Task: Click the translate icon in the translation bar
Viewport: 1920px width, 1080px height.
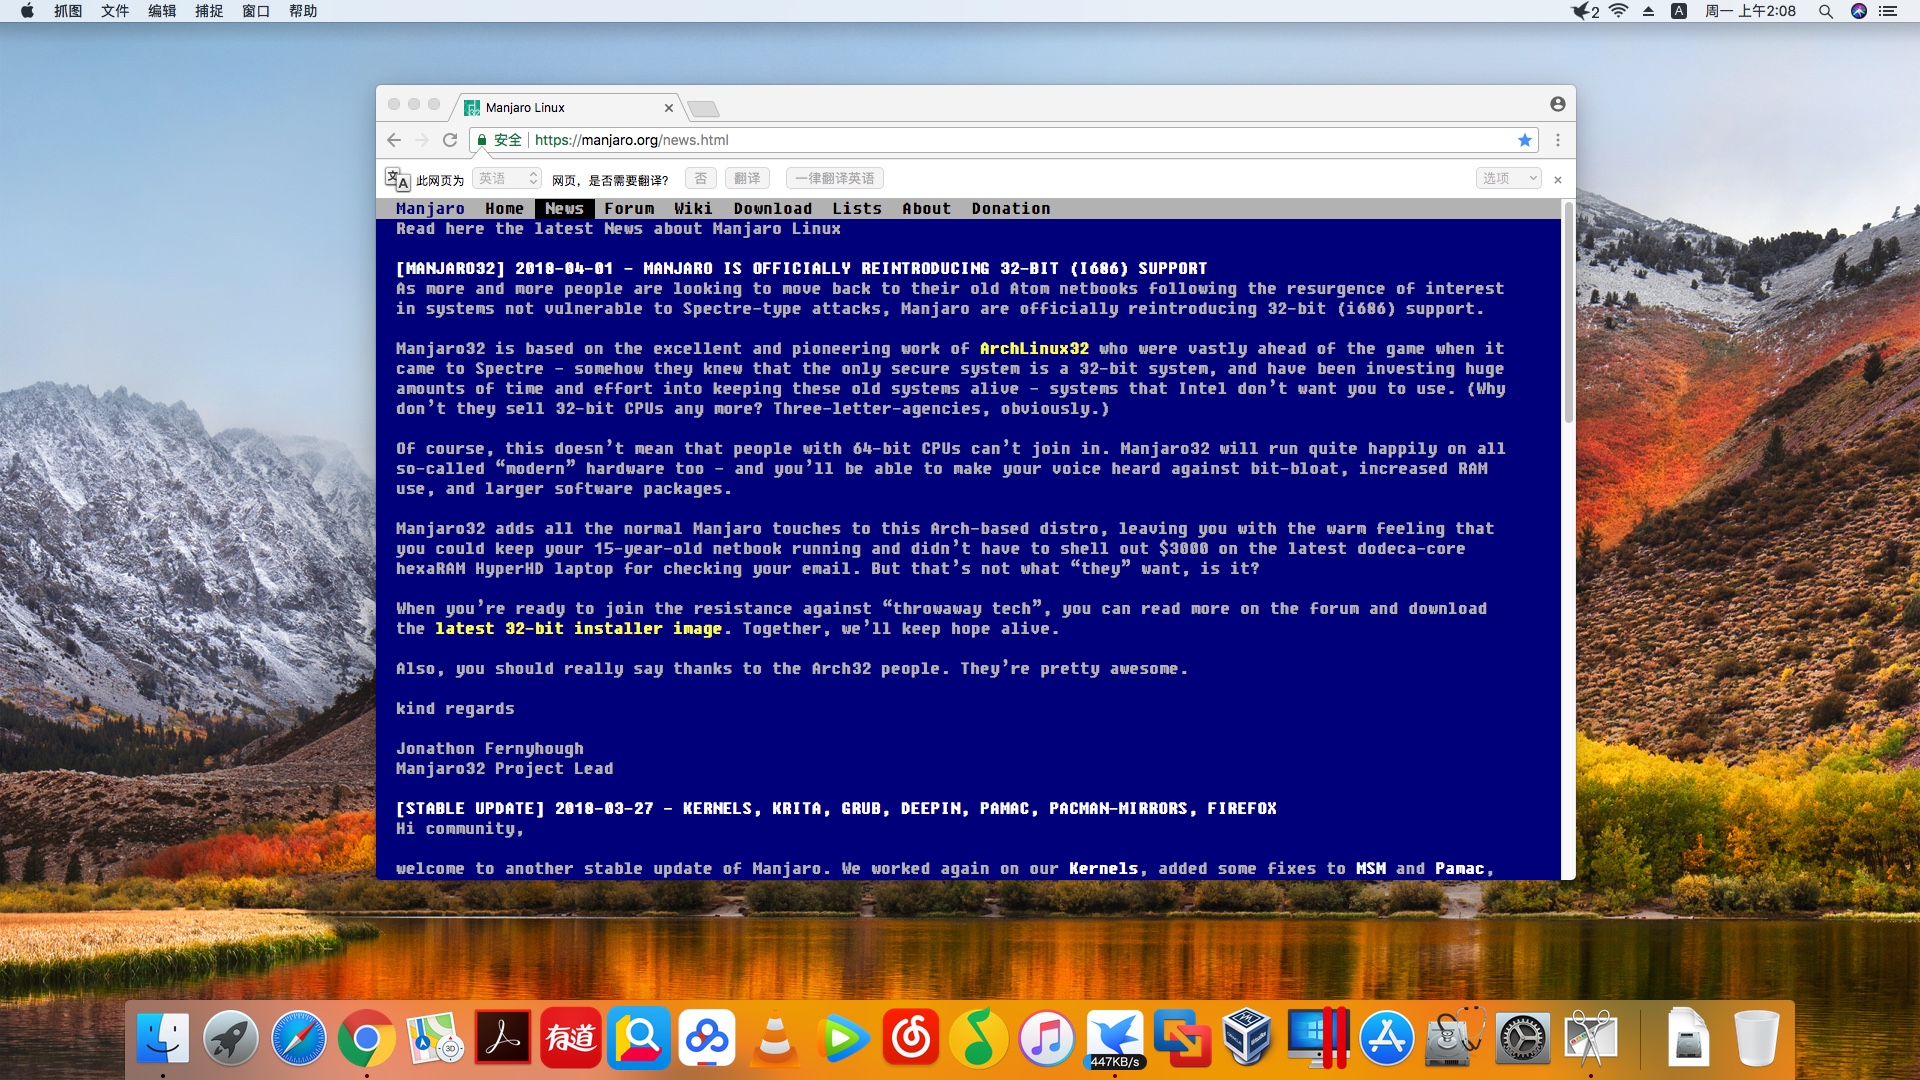Action: [x=397, y=179]
